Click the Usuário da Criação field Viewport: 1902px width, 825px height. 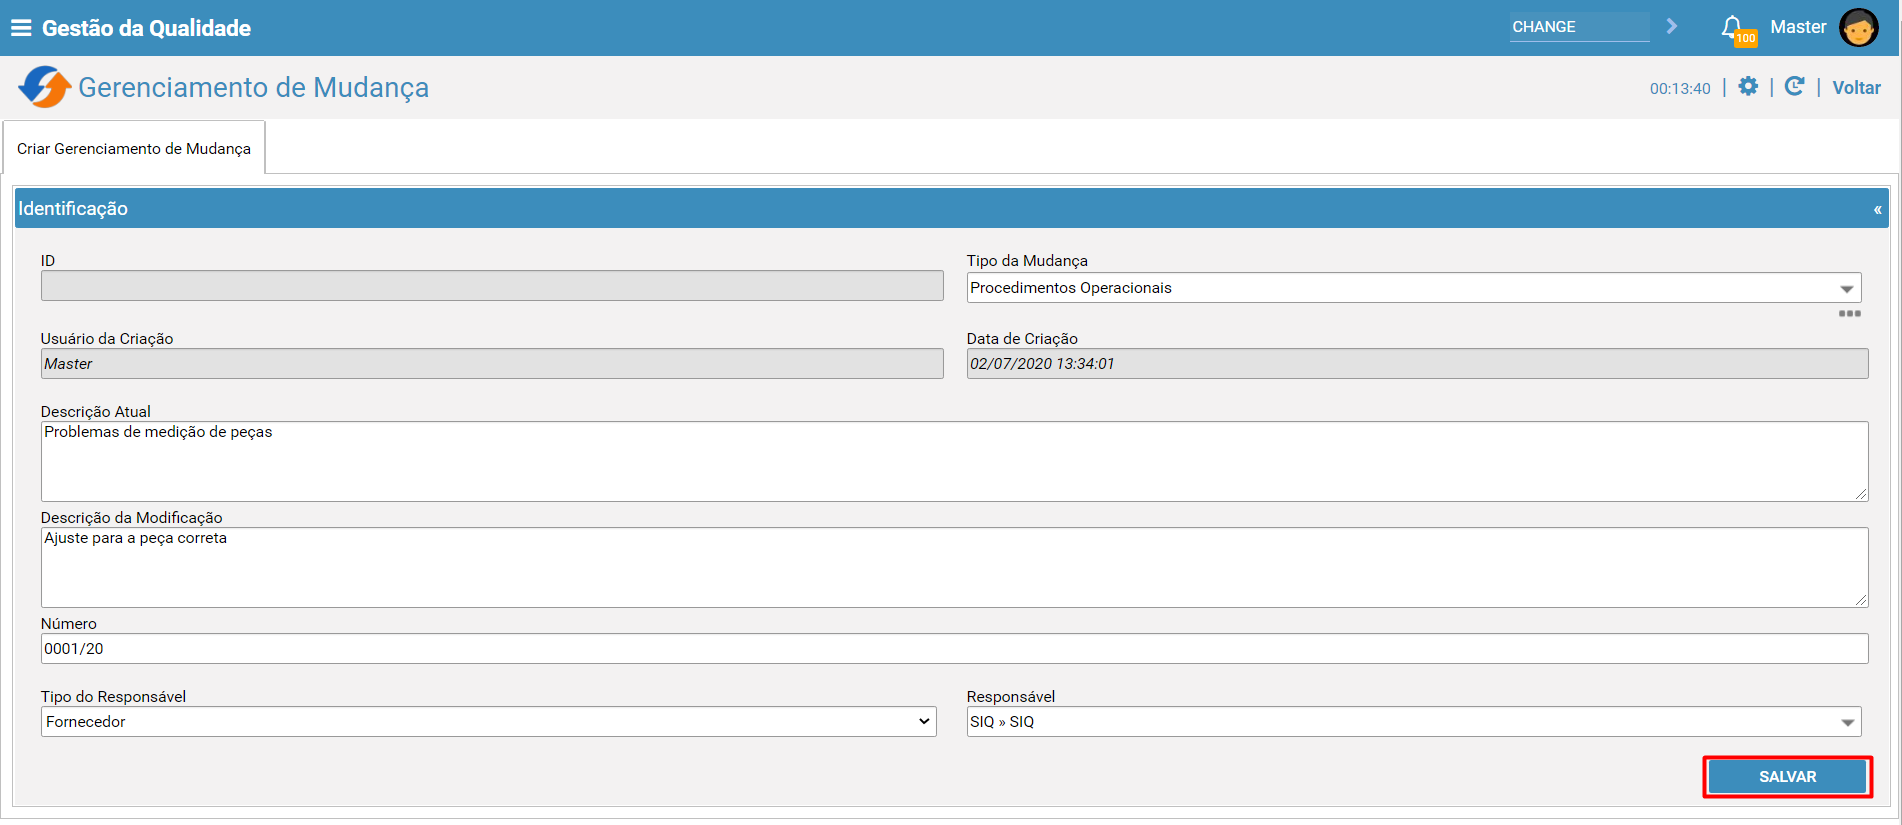click(492, 364)
